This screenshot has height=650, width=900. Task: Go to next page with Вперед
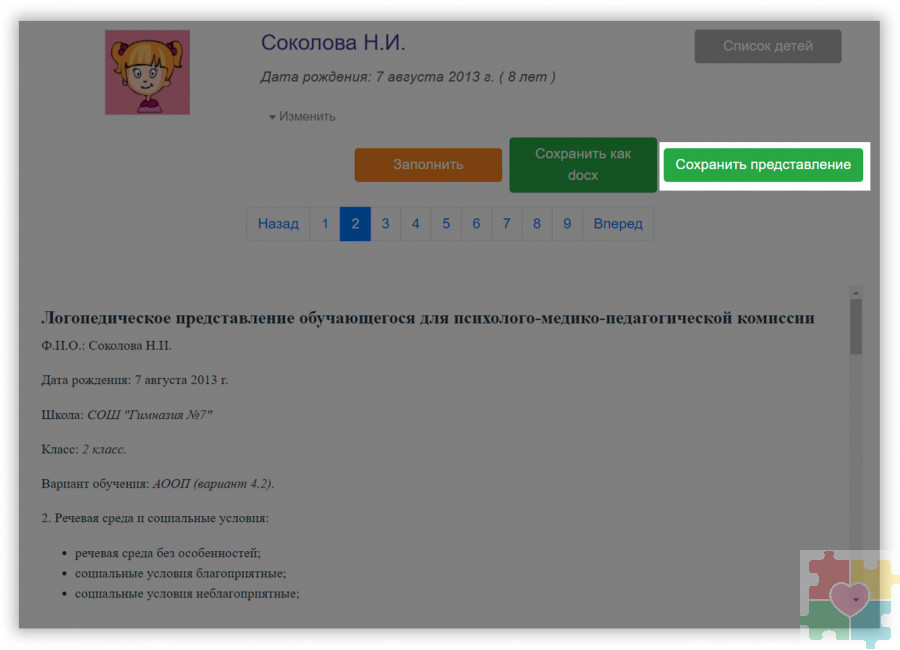point(618,224)
